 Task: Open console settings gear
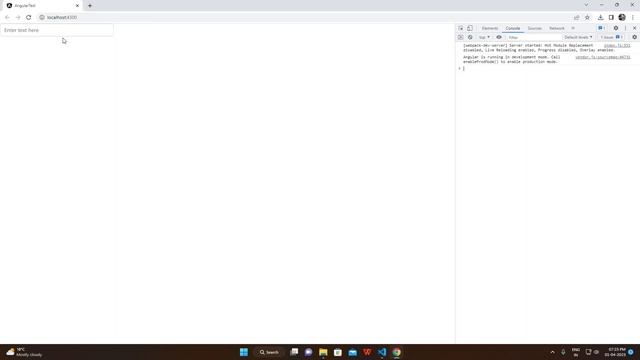point(634,37)
